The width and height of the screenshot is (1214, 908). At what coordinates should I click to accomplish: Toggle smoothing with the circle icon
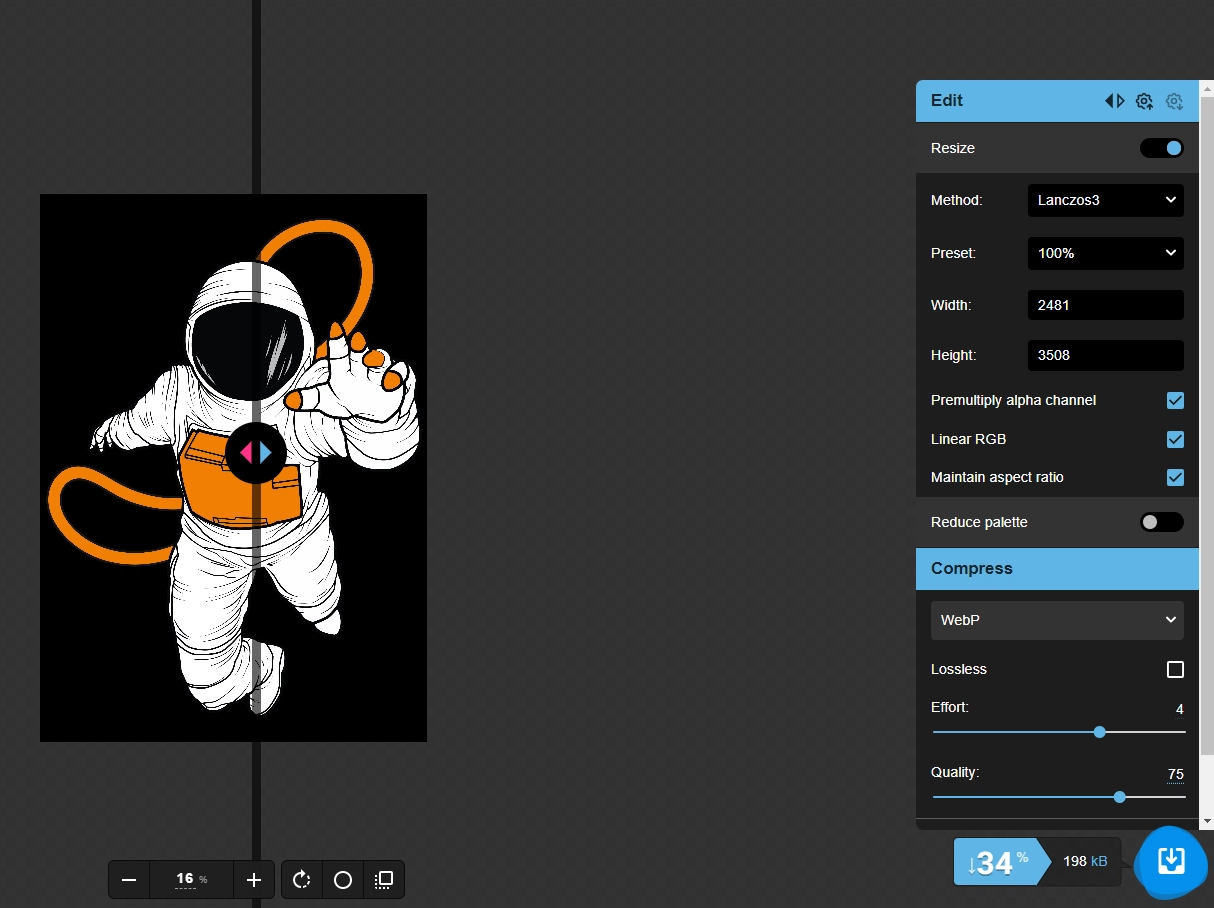[x=343, y=880]
